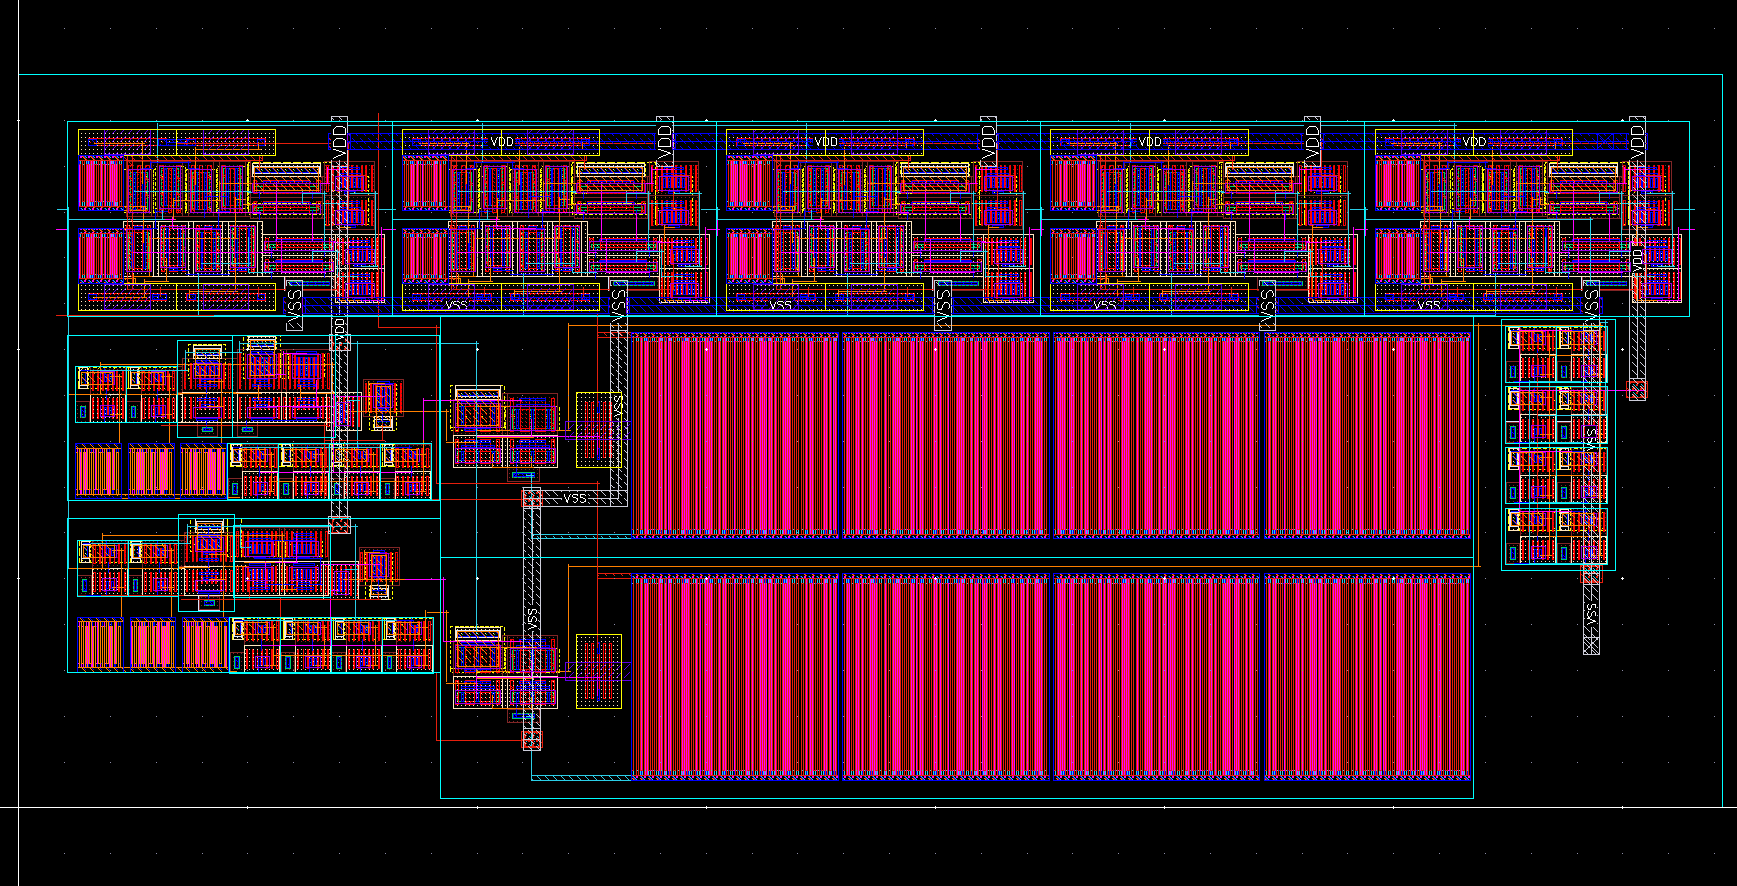The width and height of the screenshot is (1737, 886).
Task: Pick the VDD label inside the fourth top cell
Action: pos(1150,142)
